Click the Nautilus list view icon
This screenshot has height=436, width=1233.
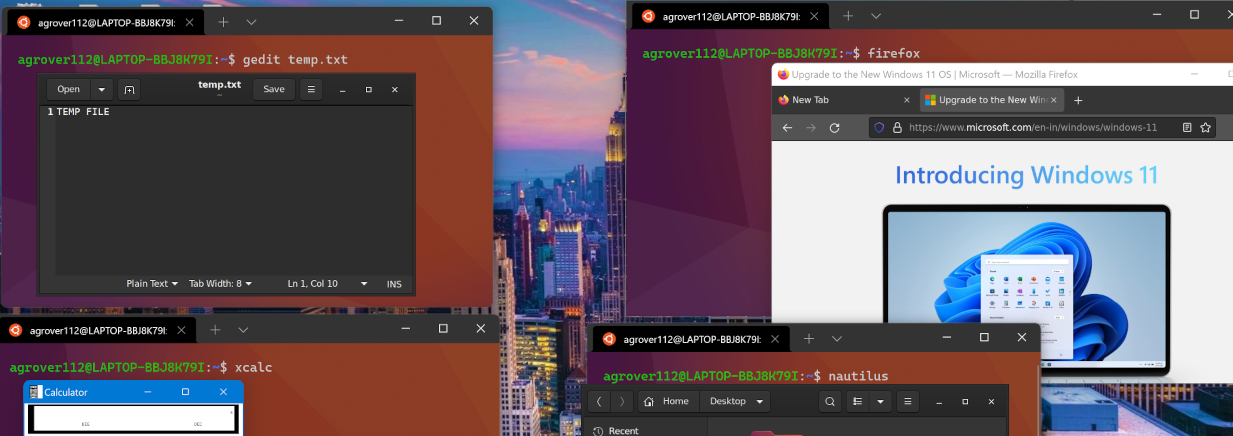click(x=857, y=401)
